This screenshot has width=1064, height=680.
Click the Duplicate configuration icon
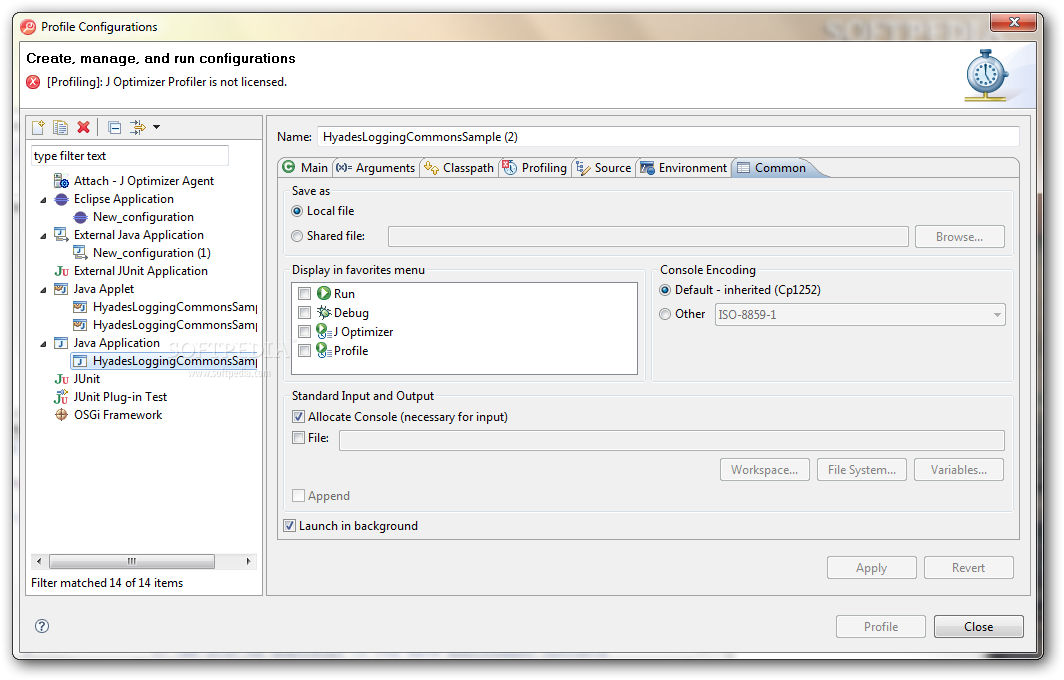coord(61,127)
